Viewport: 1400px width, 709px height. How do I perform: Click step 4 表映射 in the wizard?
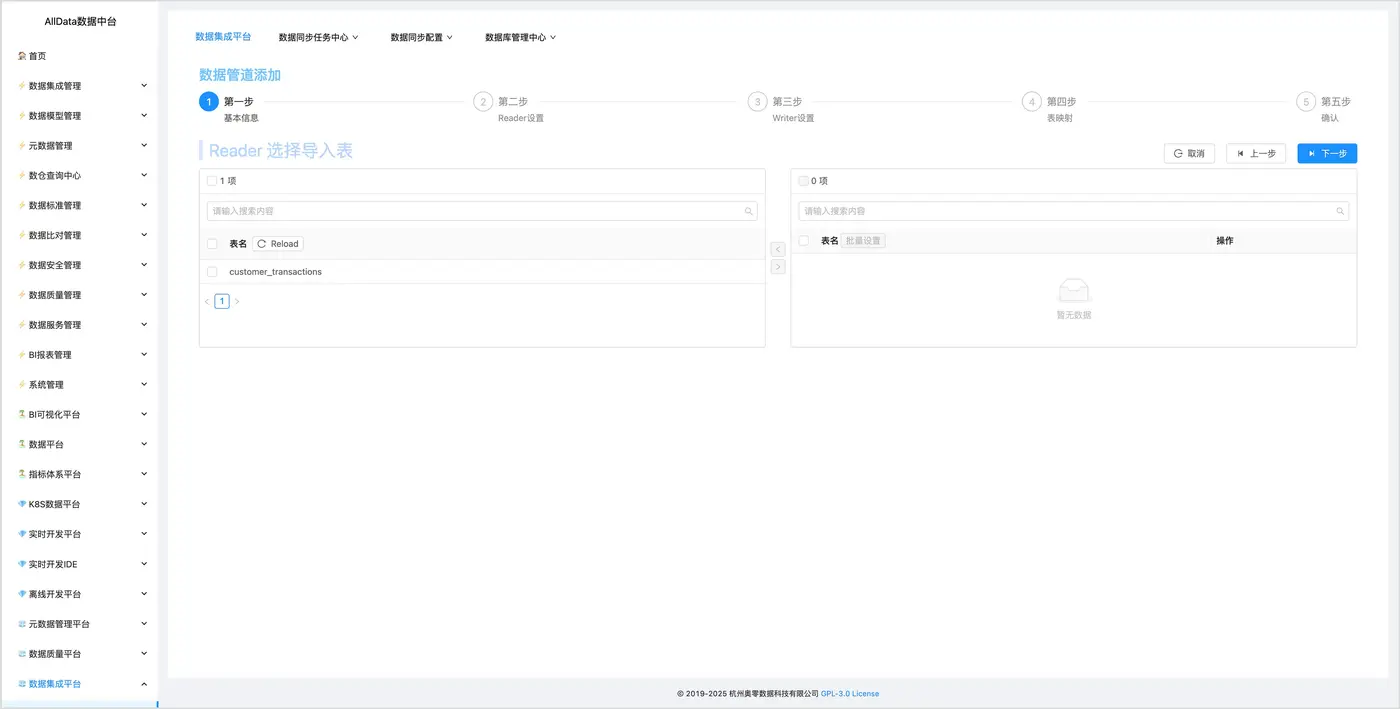pos(1050,109)
